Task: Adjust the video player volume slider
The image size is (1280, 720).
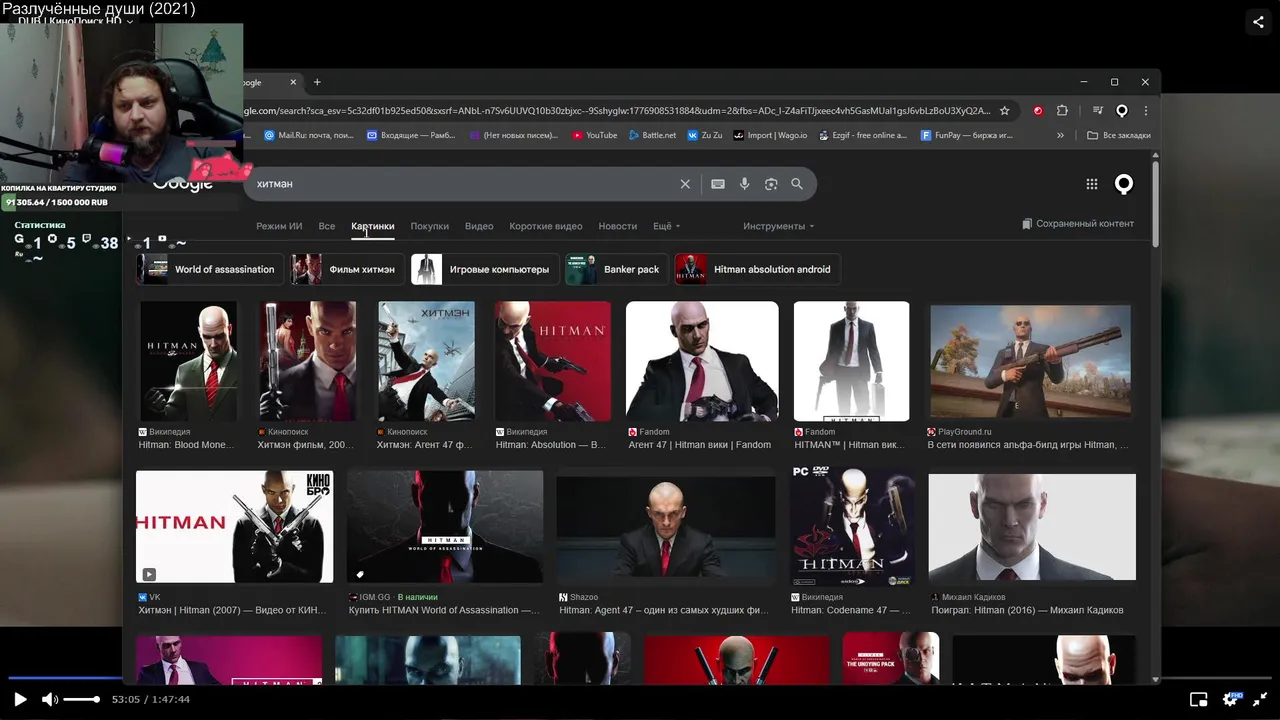Action: pyautogui.click(x=81, y=699)
